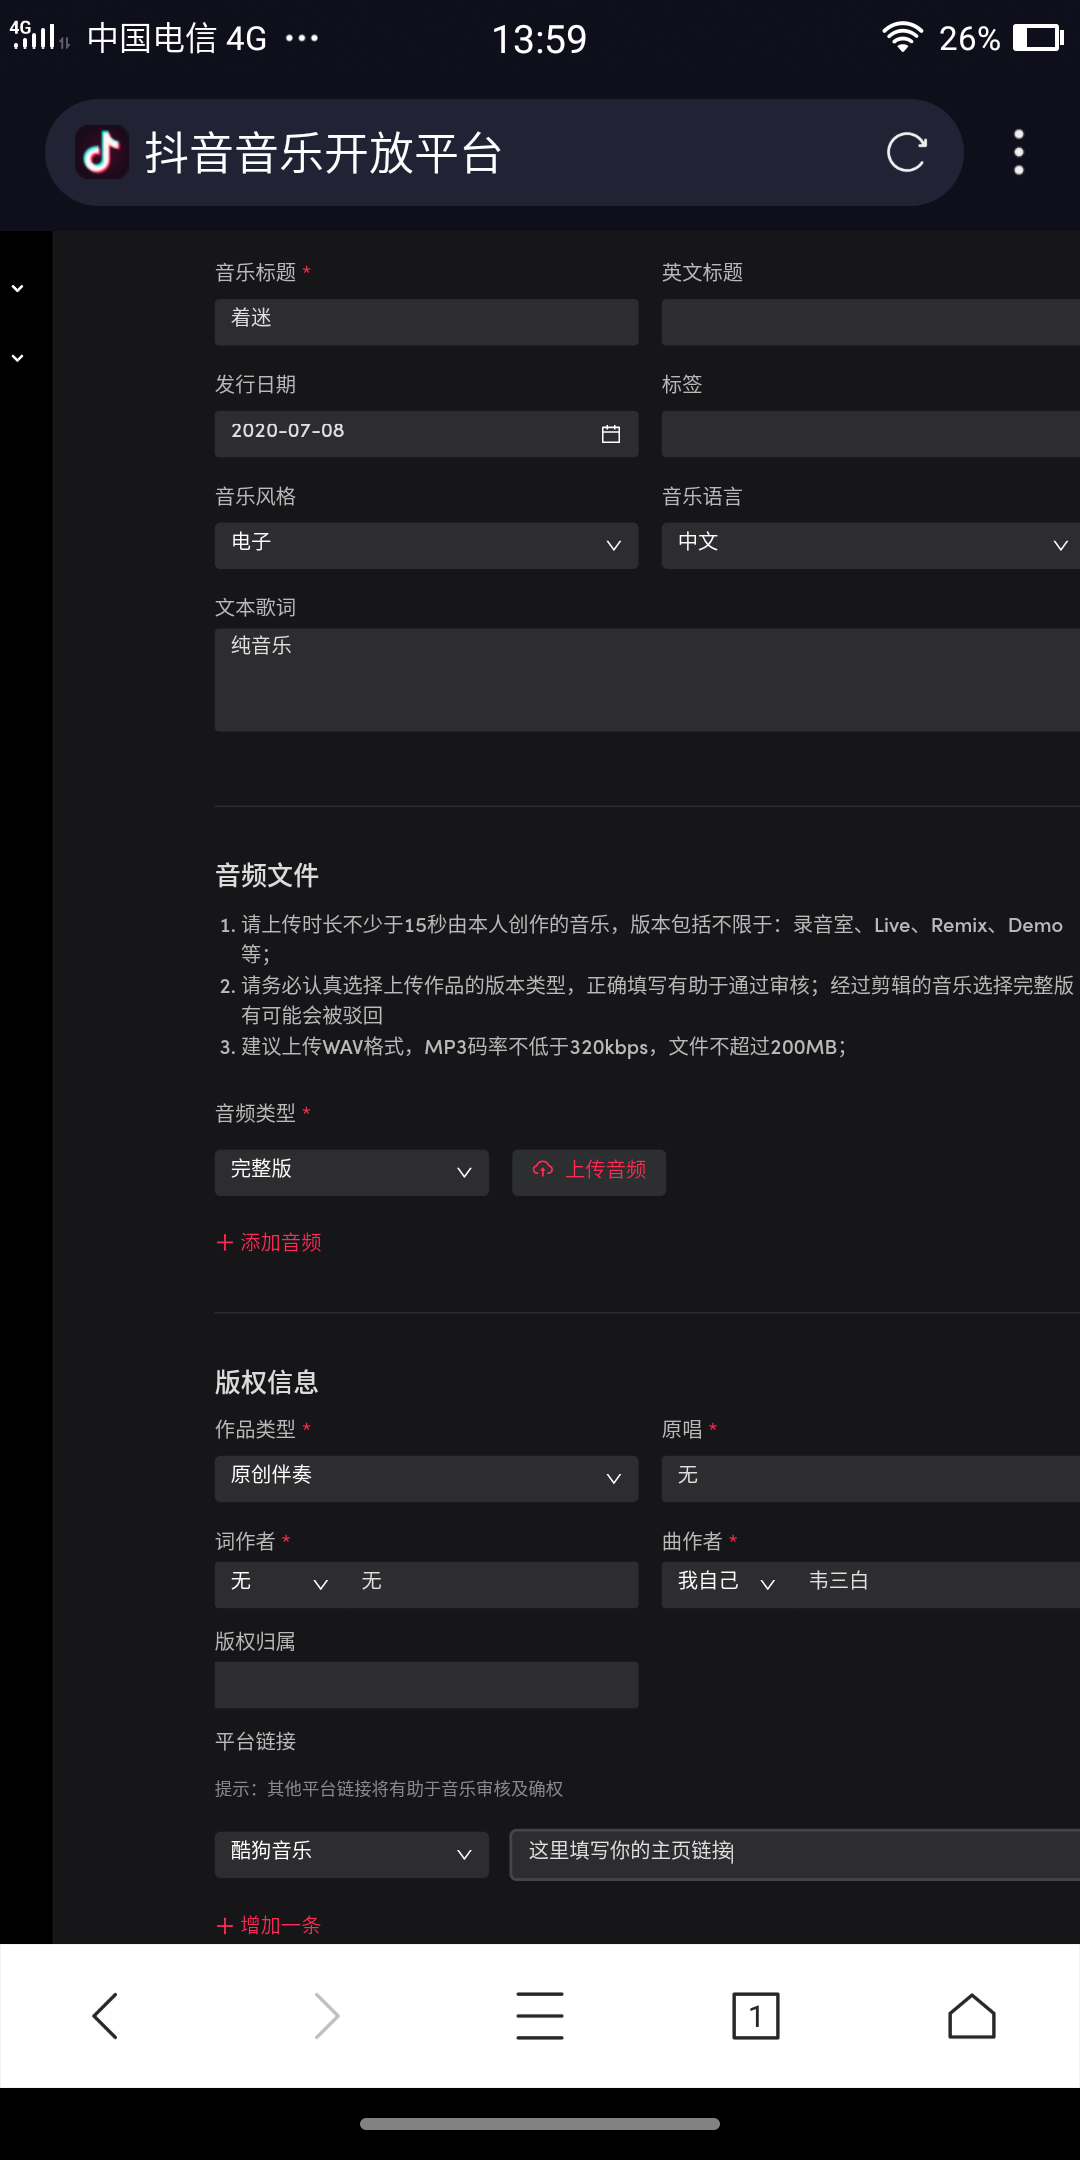1080x2160 pixels.
Task: Open the browser three-dot menu
Action: pos(1019,152)
